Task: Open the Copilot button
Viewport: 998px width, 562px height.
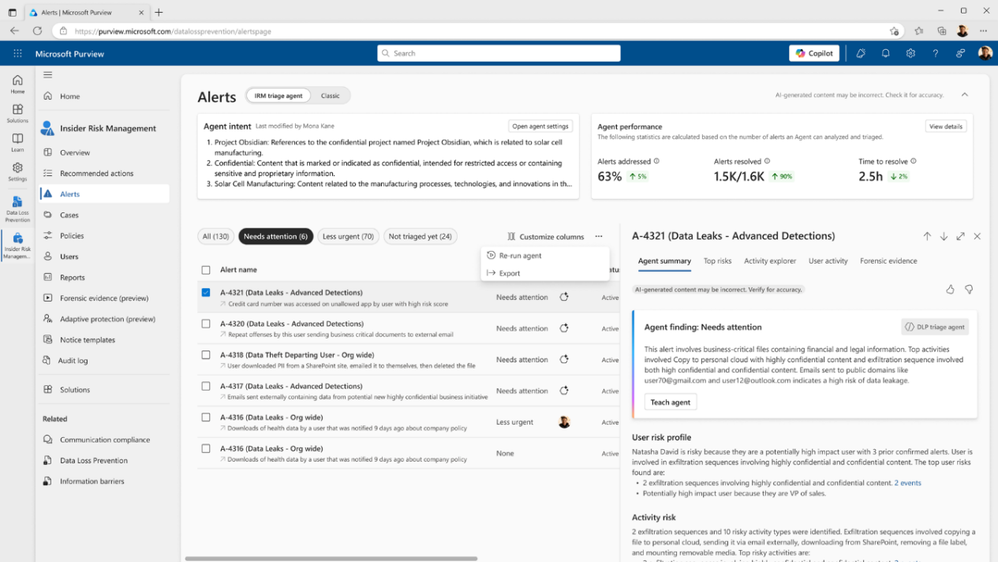Action: (814, 53)
